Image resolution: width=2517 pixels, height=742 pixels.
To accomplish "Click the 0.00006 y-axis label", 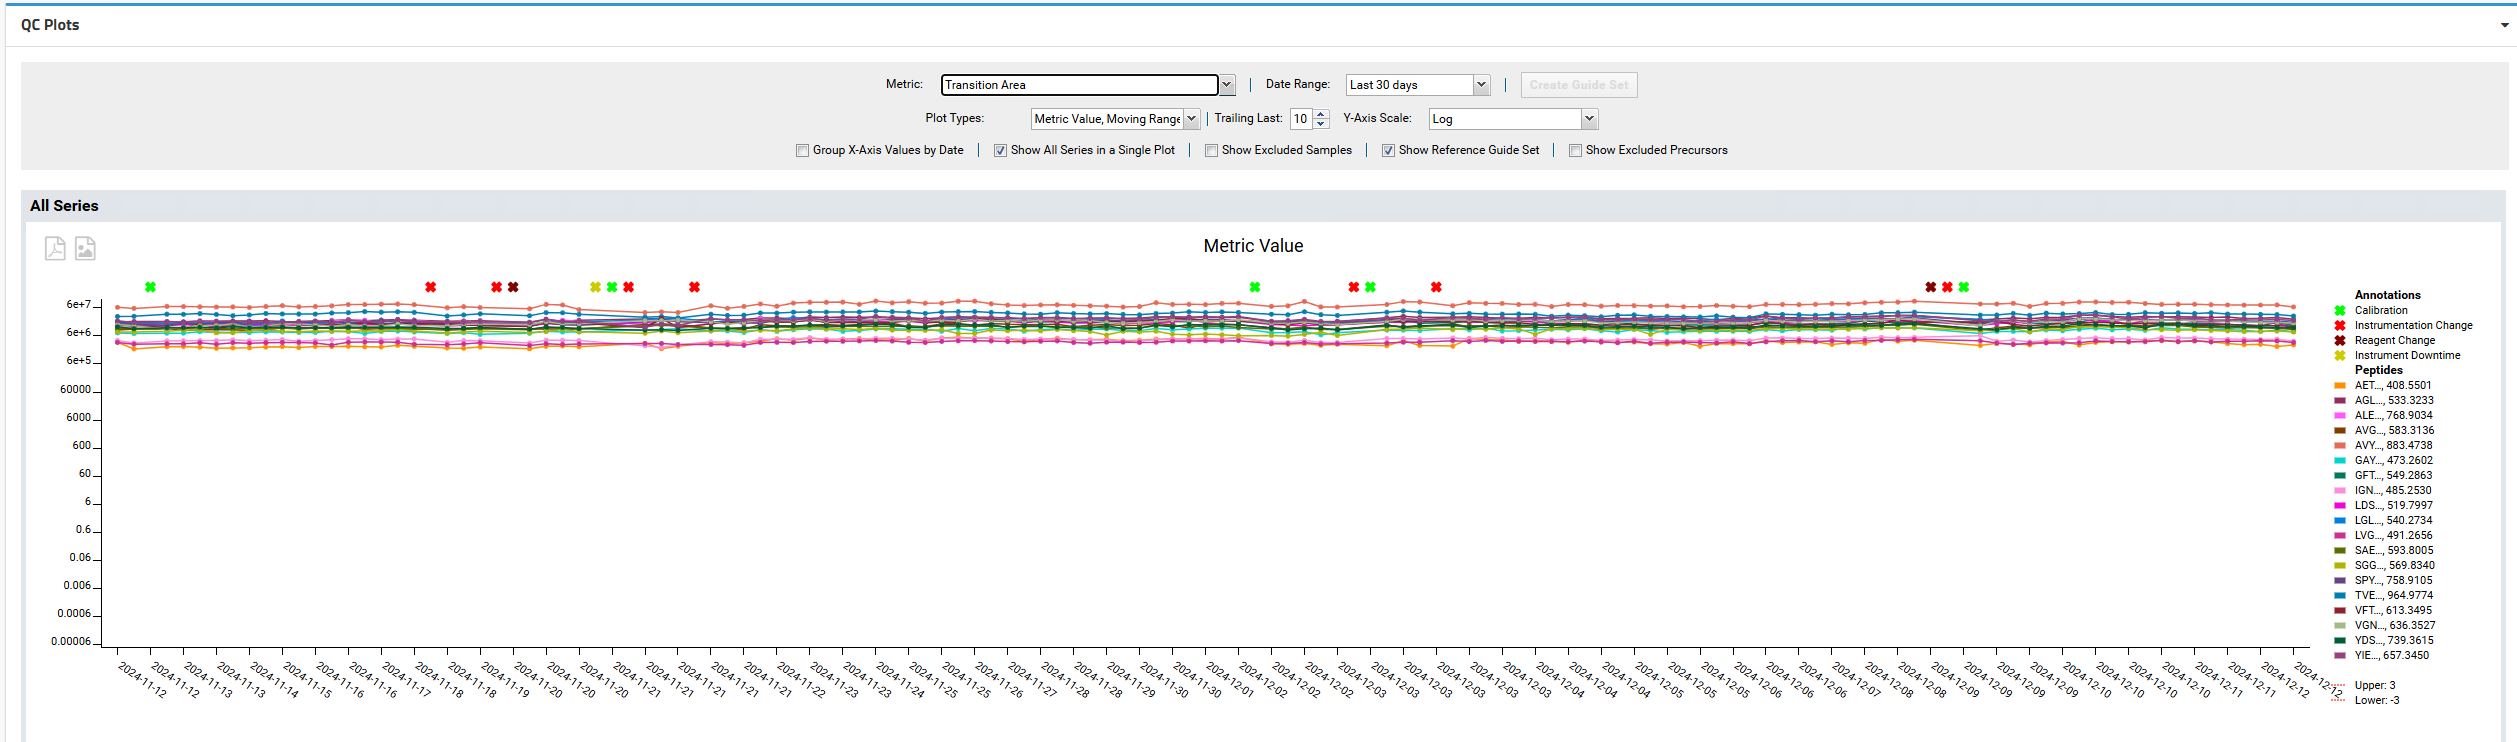I will click(x=71, y=641).
